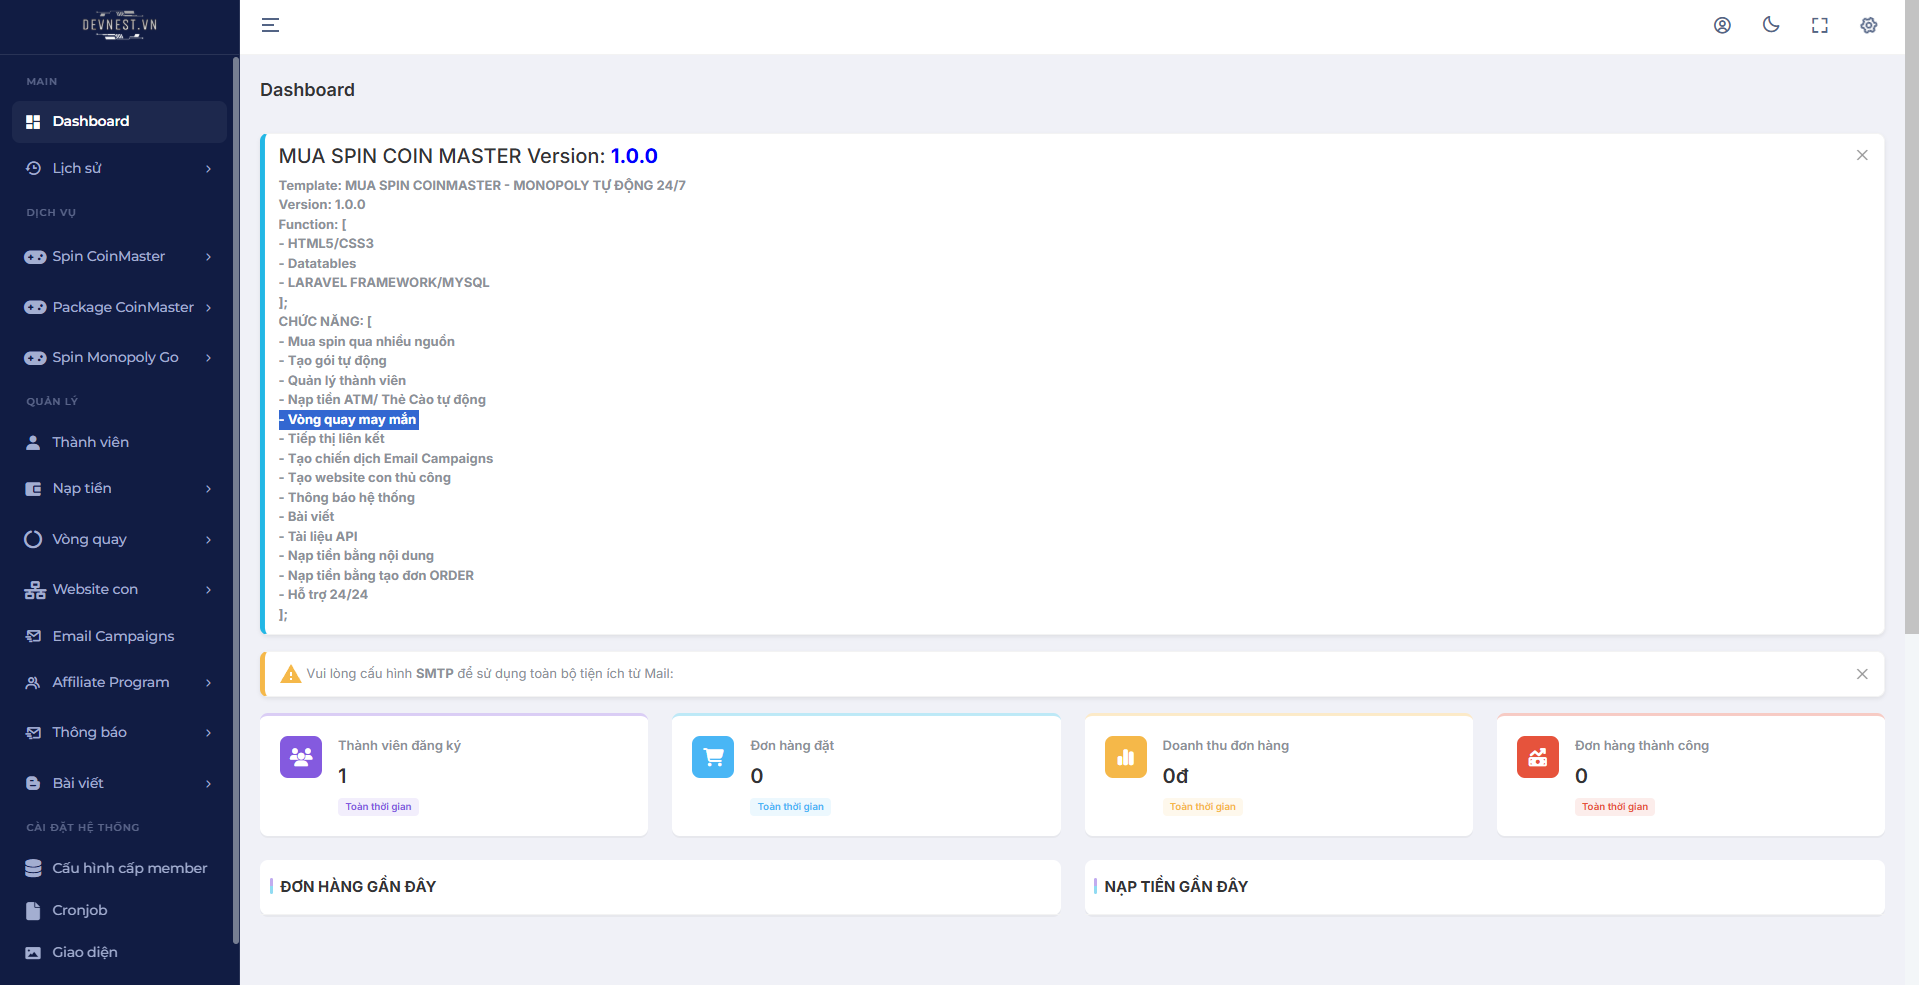Open Cấu hình cấp member menu item
The image size is (1919, 985).
point(119,868)
